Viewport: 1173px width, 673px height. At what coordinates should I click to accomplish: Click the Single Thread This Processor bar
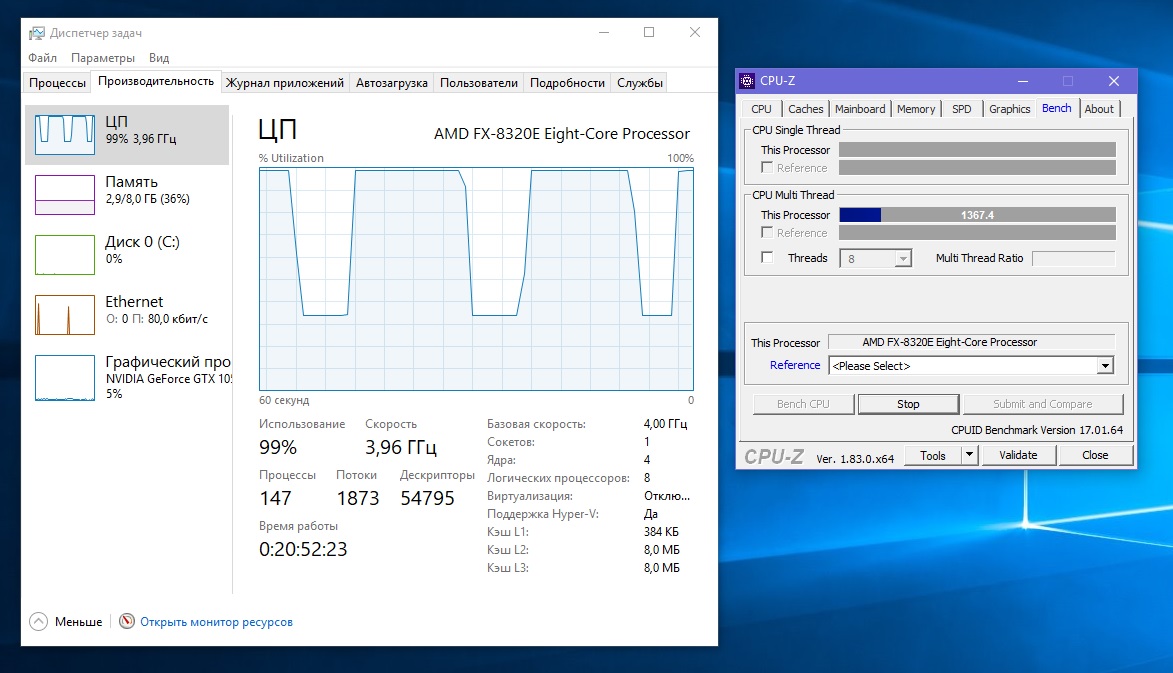coord(977,150)
